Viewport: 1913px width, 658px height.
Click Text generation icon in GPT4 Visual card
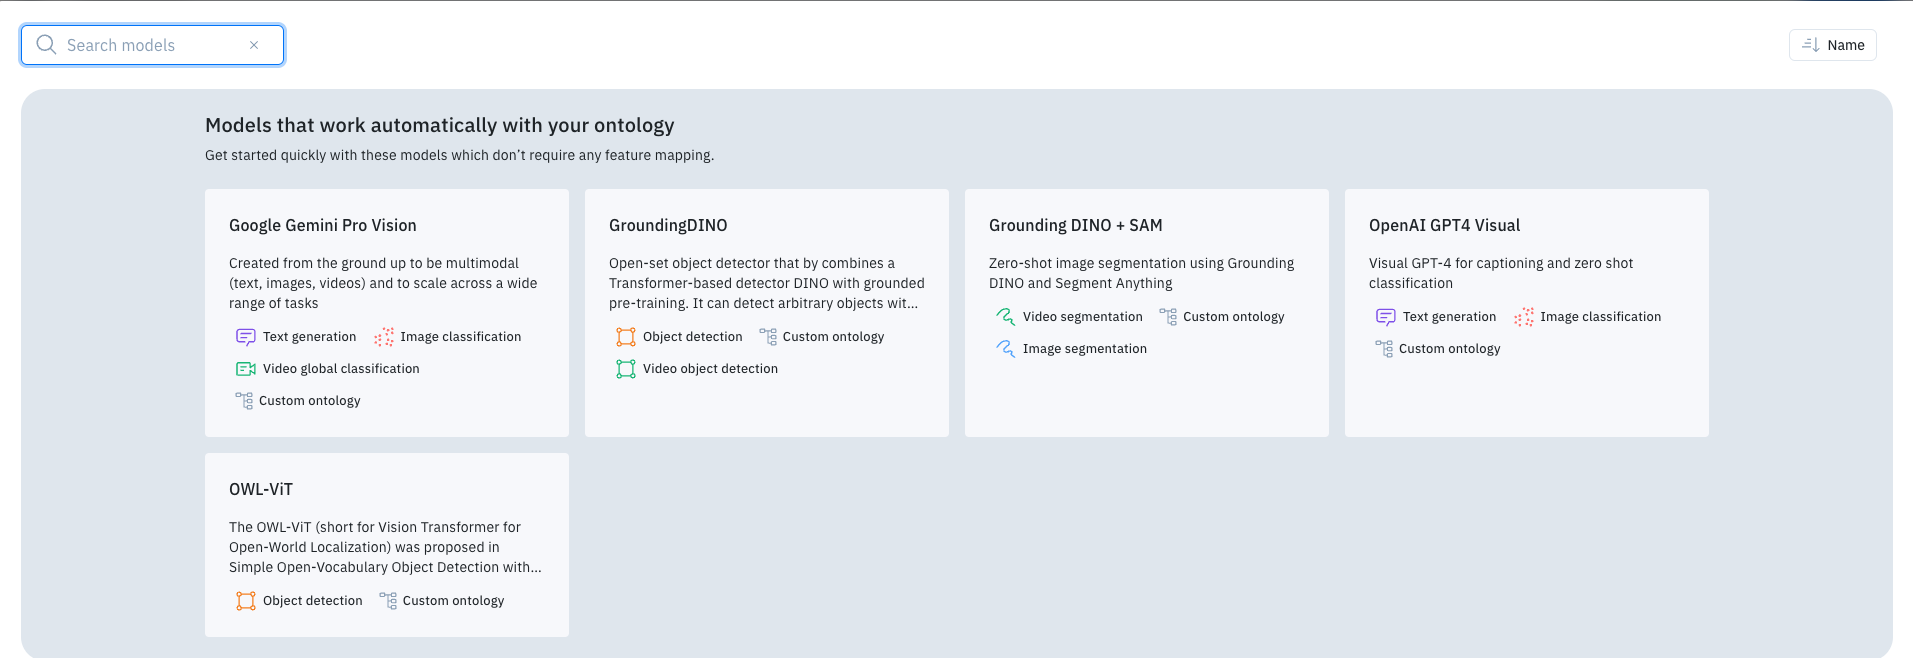point(1385,317)
